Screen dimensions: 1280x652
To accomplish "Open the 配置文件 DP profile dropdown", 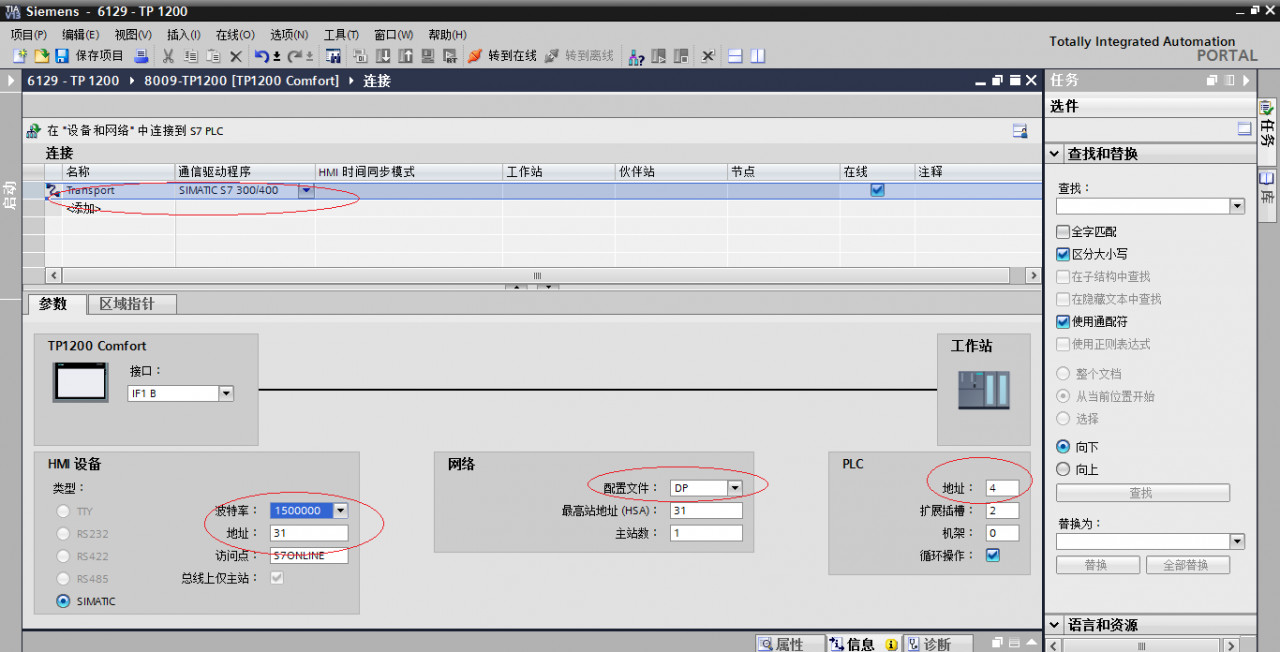I will pos(735,488).
